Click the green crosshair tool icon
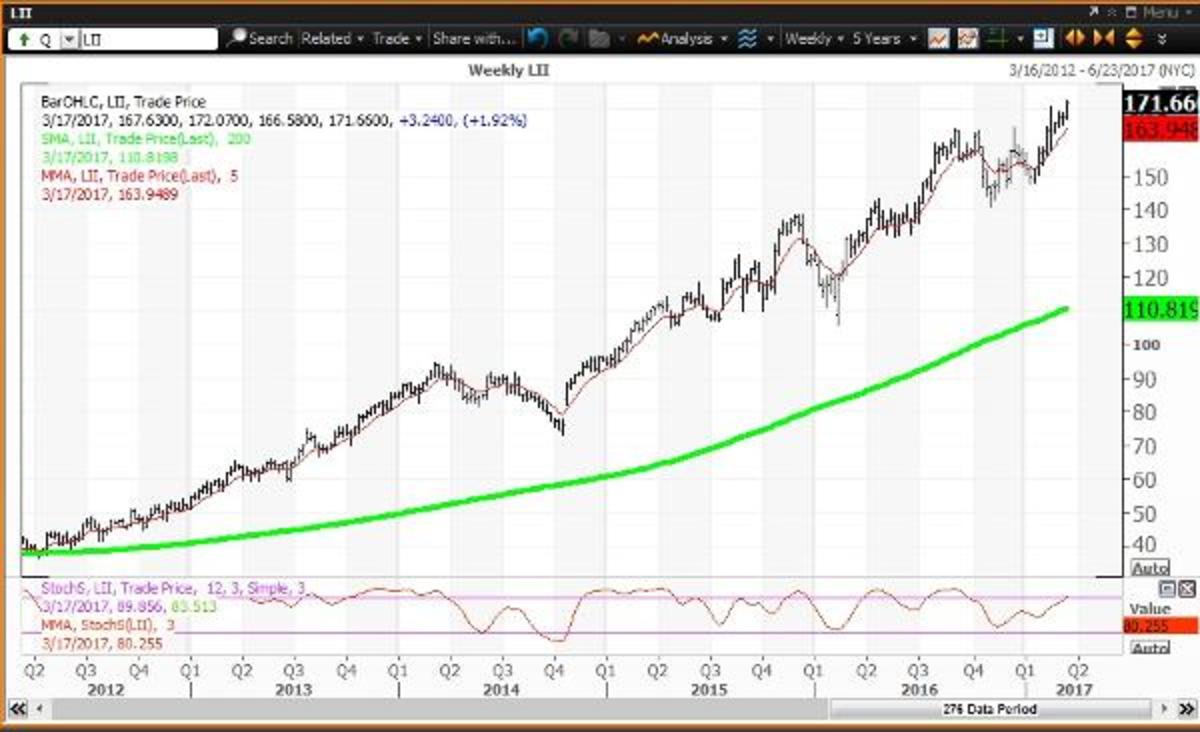1200x732 pixels. coord(998,39)
